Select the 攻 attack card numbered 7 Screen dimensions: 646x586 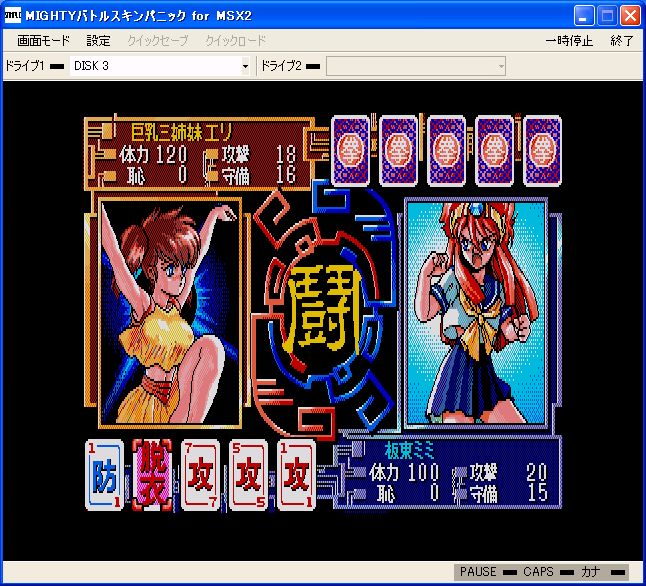pos(200,475)
